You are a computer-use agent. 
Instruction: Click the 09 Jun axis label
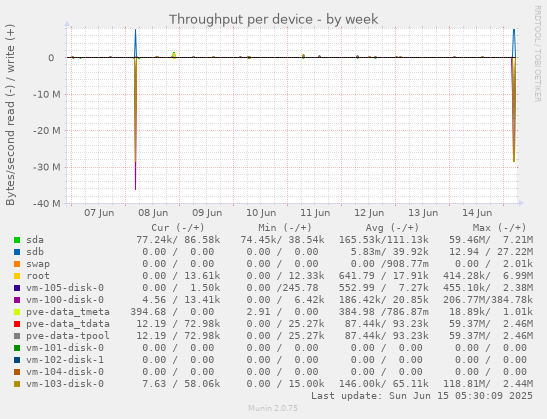click(x=207, y=213)
